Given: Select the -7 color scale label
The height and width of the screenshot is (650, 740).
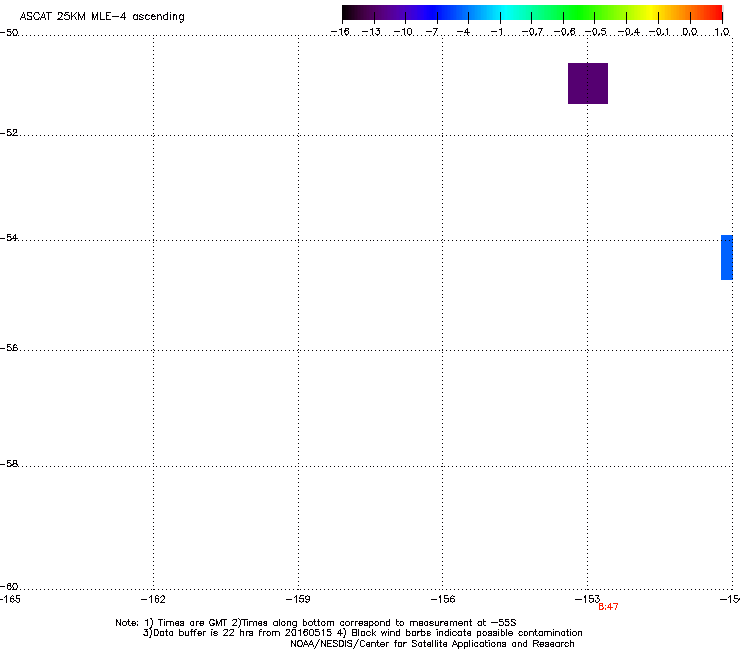Looking at the screenshot, I should coord(432,32).
